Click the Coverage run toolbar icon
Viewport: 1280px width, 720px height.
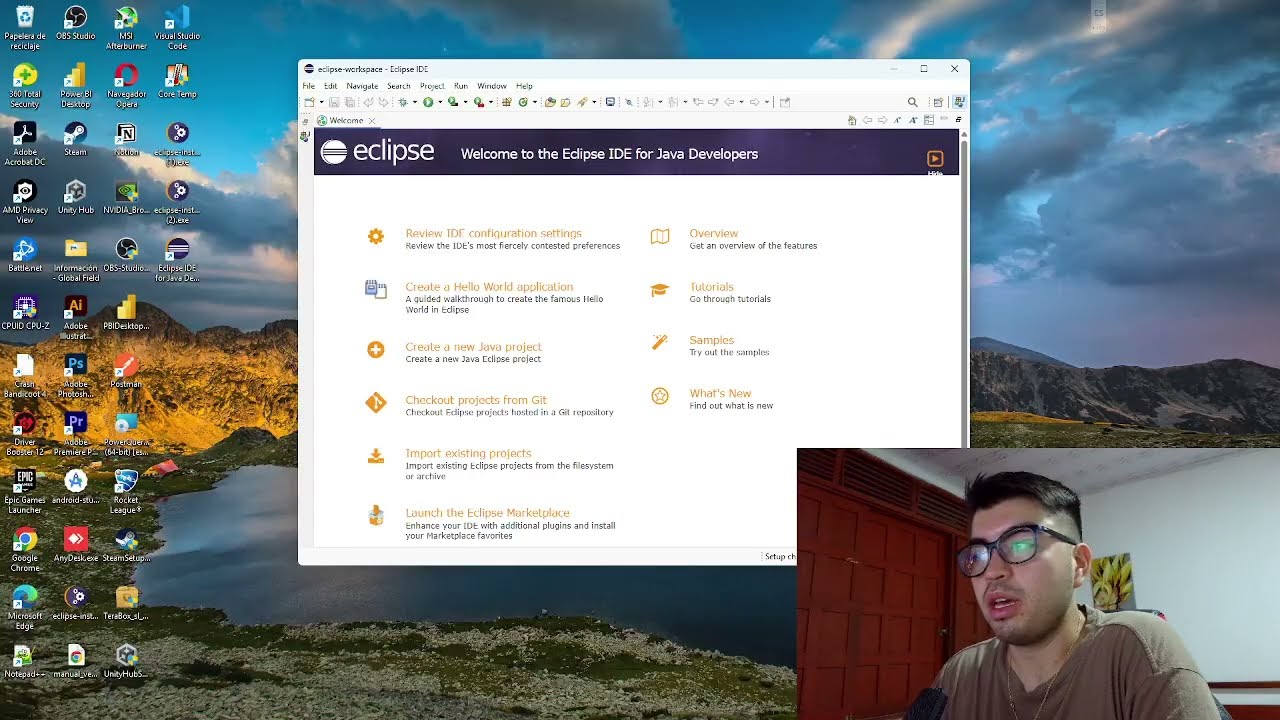click(453, 102)
